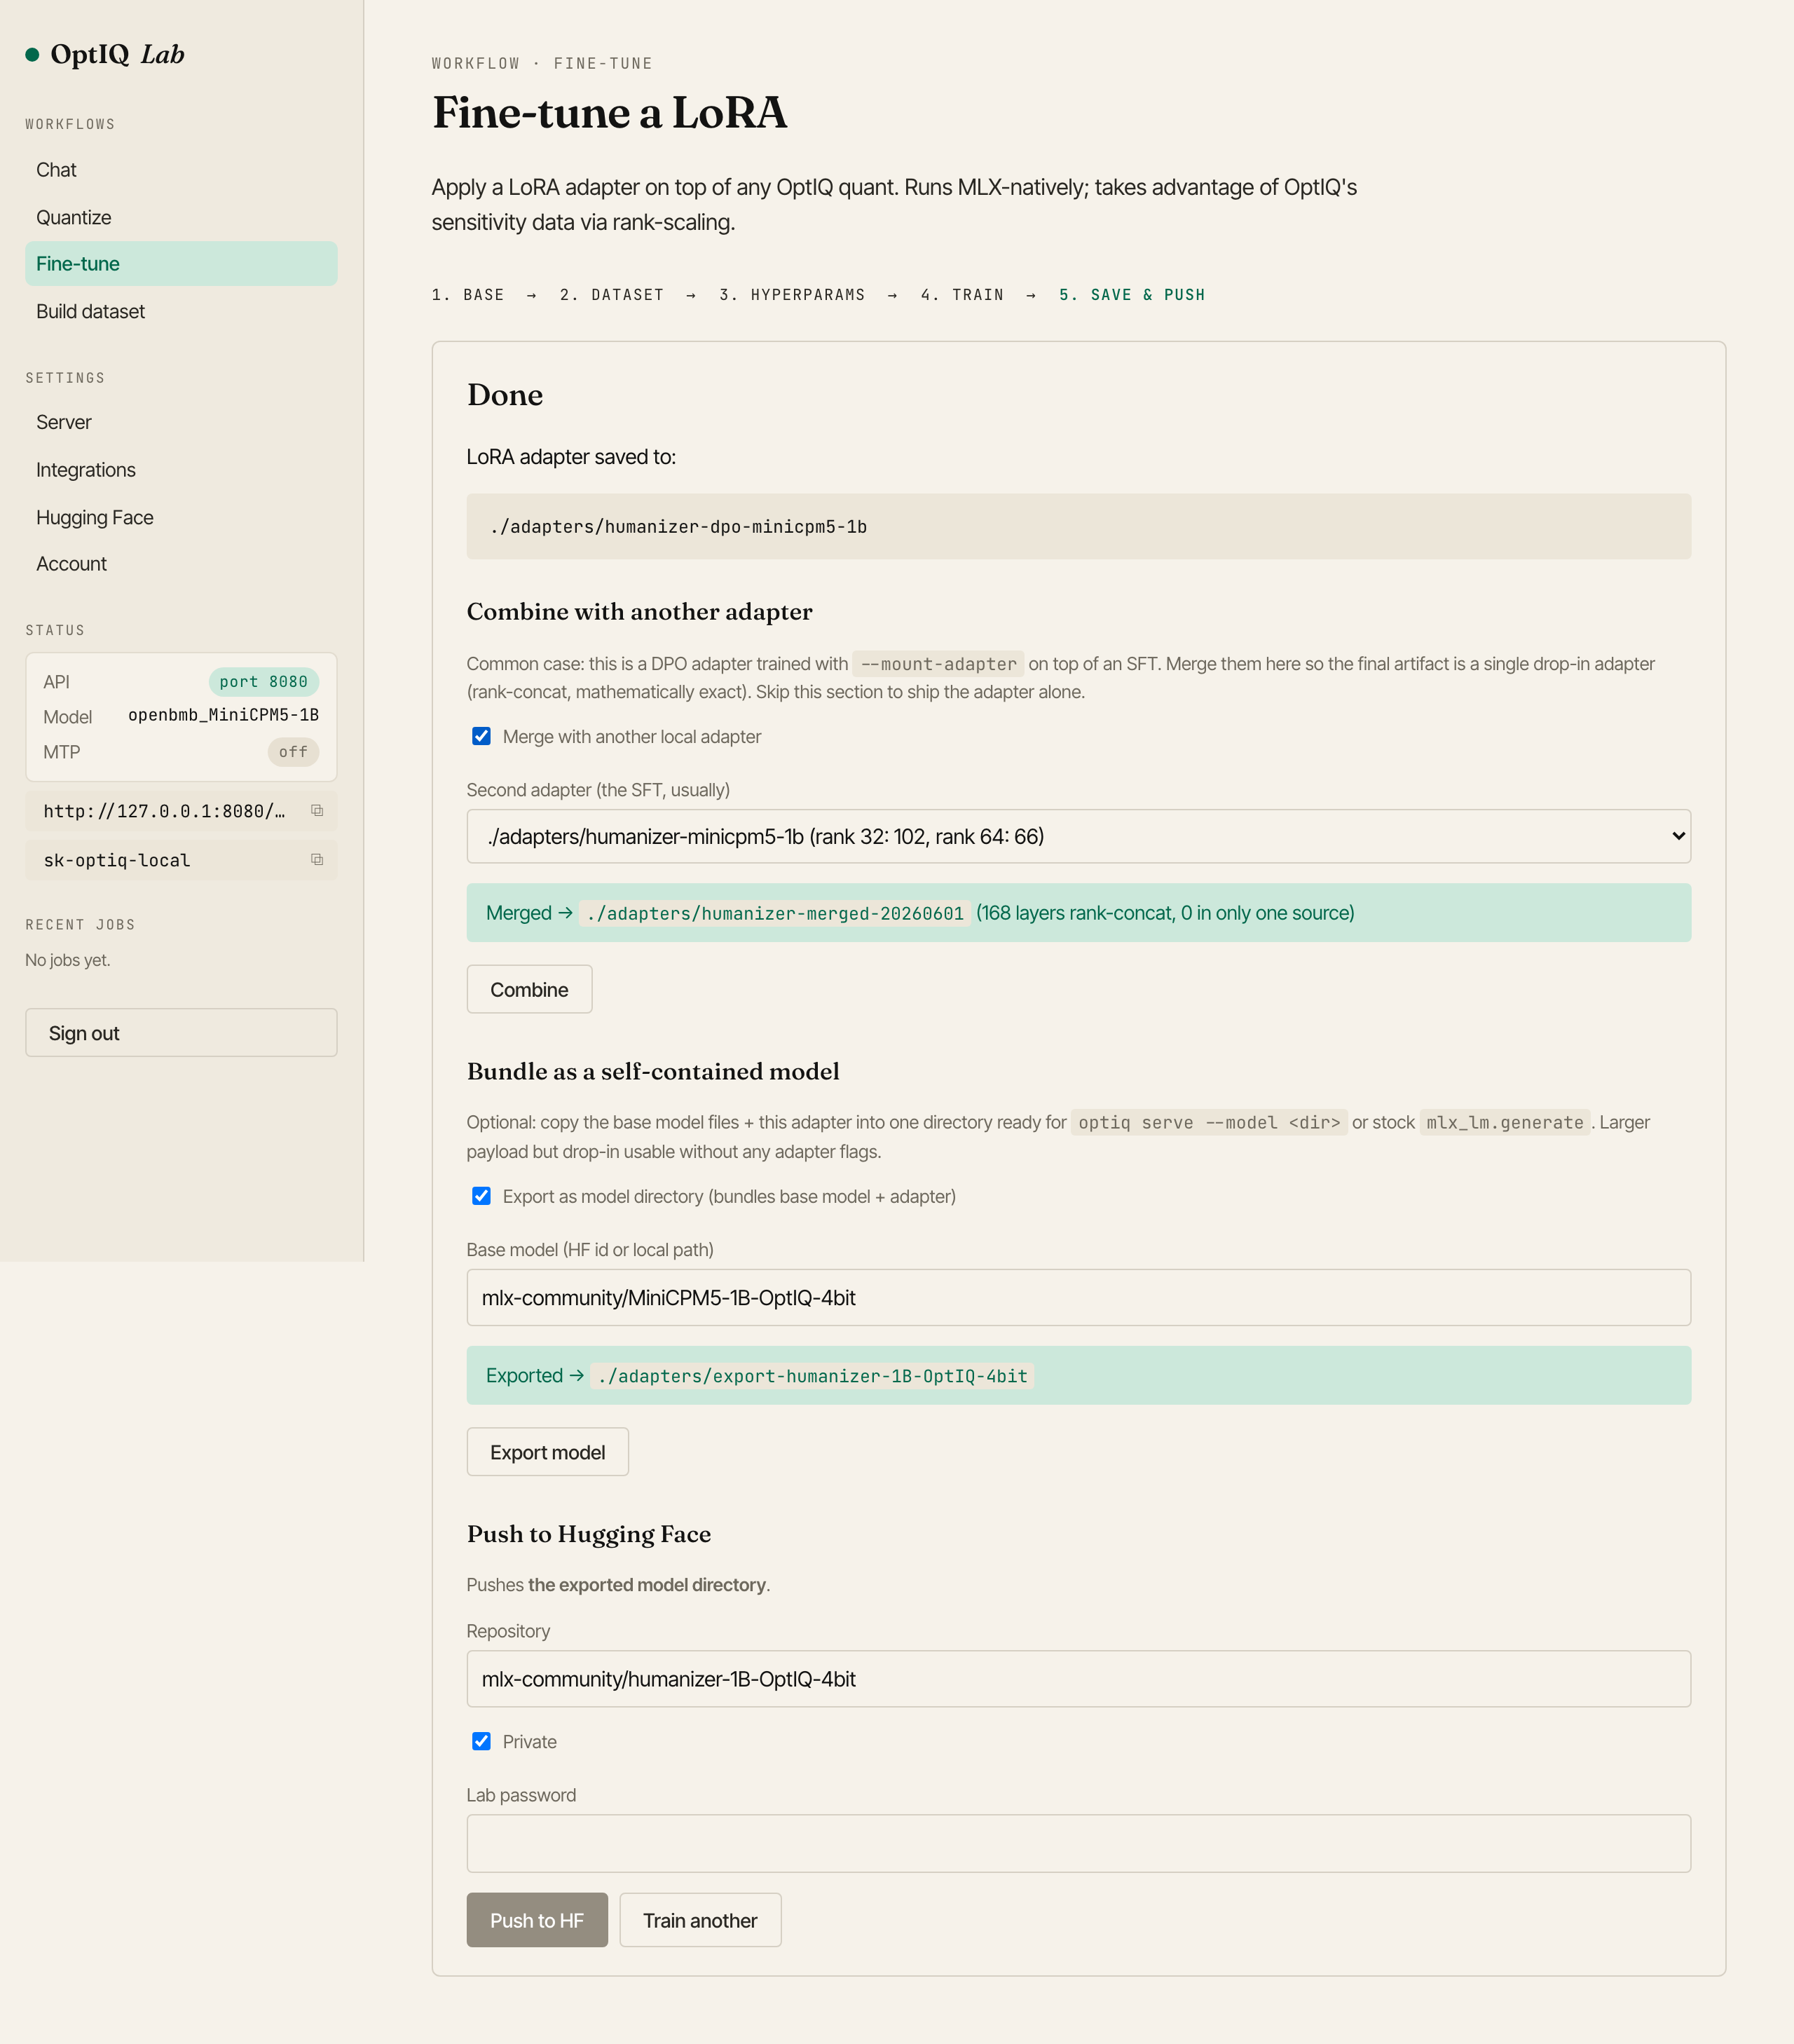Jump to step 3 Hyperparams
1794x2044 pixels.
[792, 295]
